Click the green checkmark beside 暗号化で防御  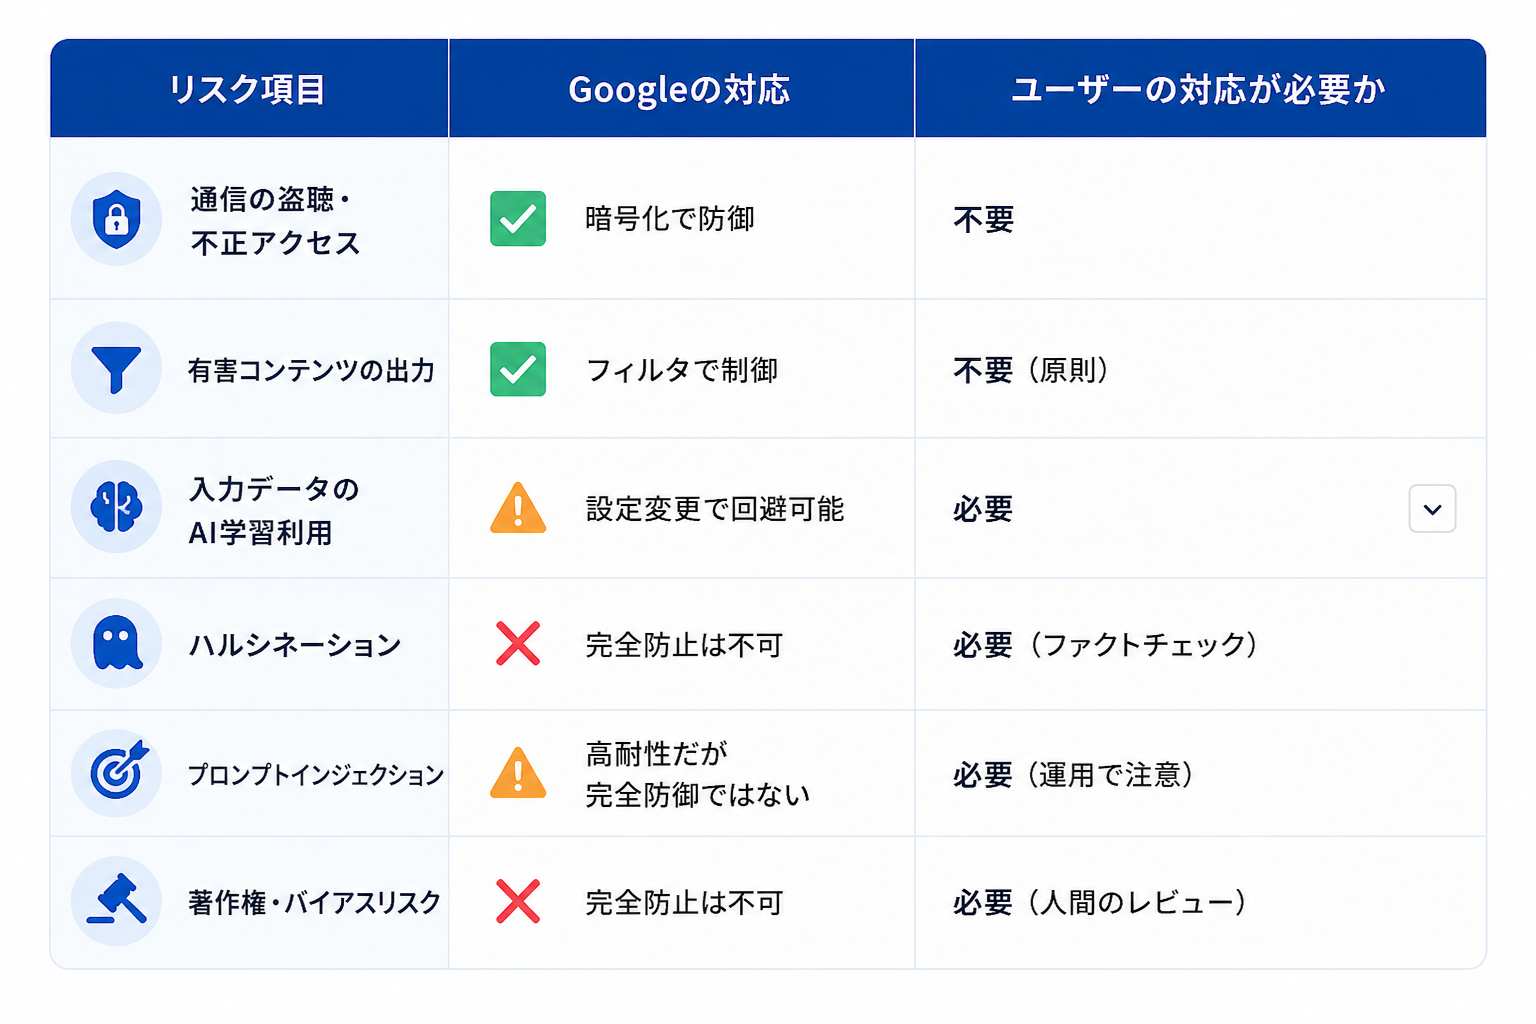518,218
